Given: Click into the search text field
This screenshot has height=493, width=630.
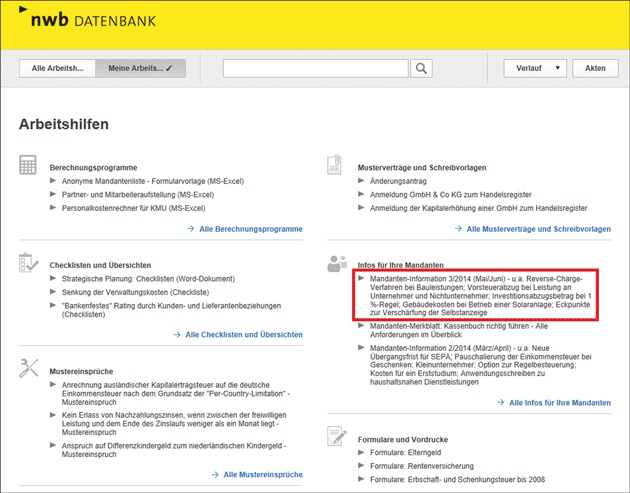Looking at the screenshot, I should point(315,69).
